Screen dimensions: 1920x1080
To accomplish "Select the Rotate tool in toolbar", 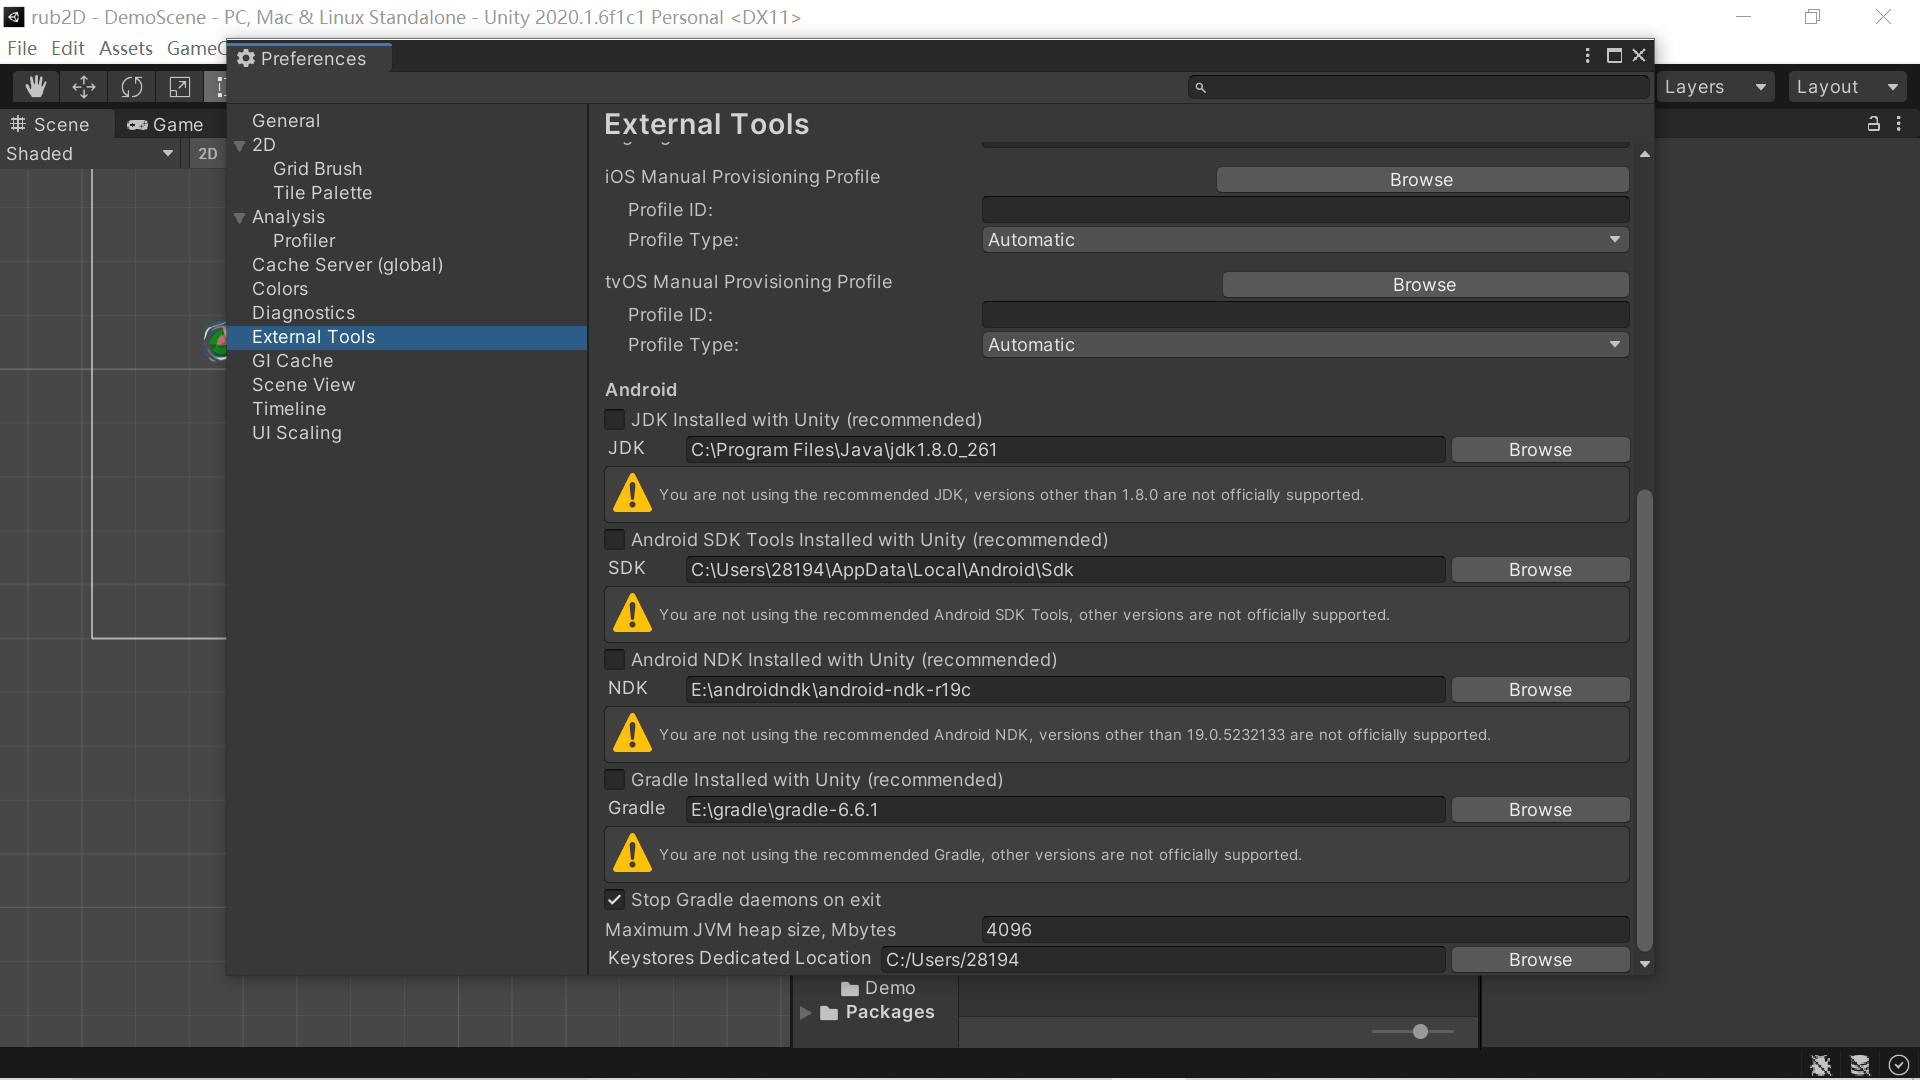I will click(132, 87).
